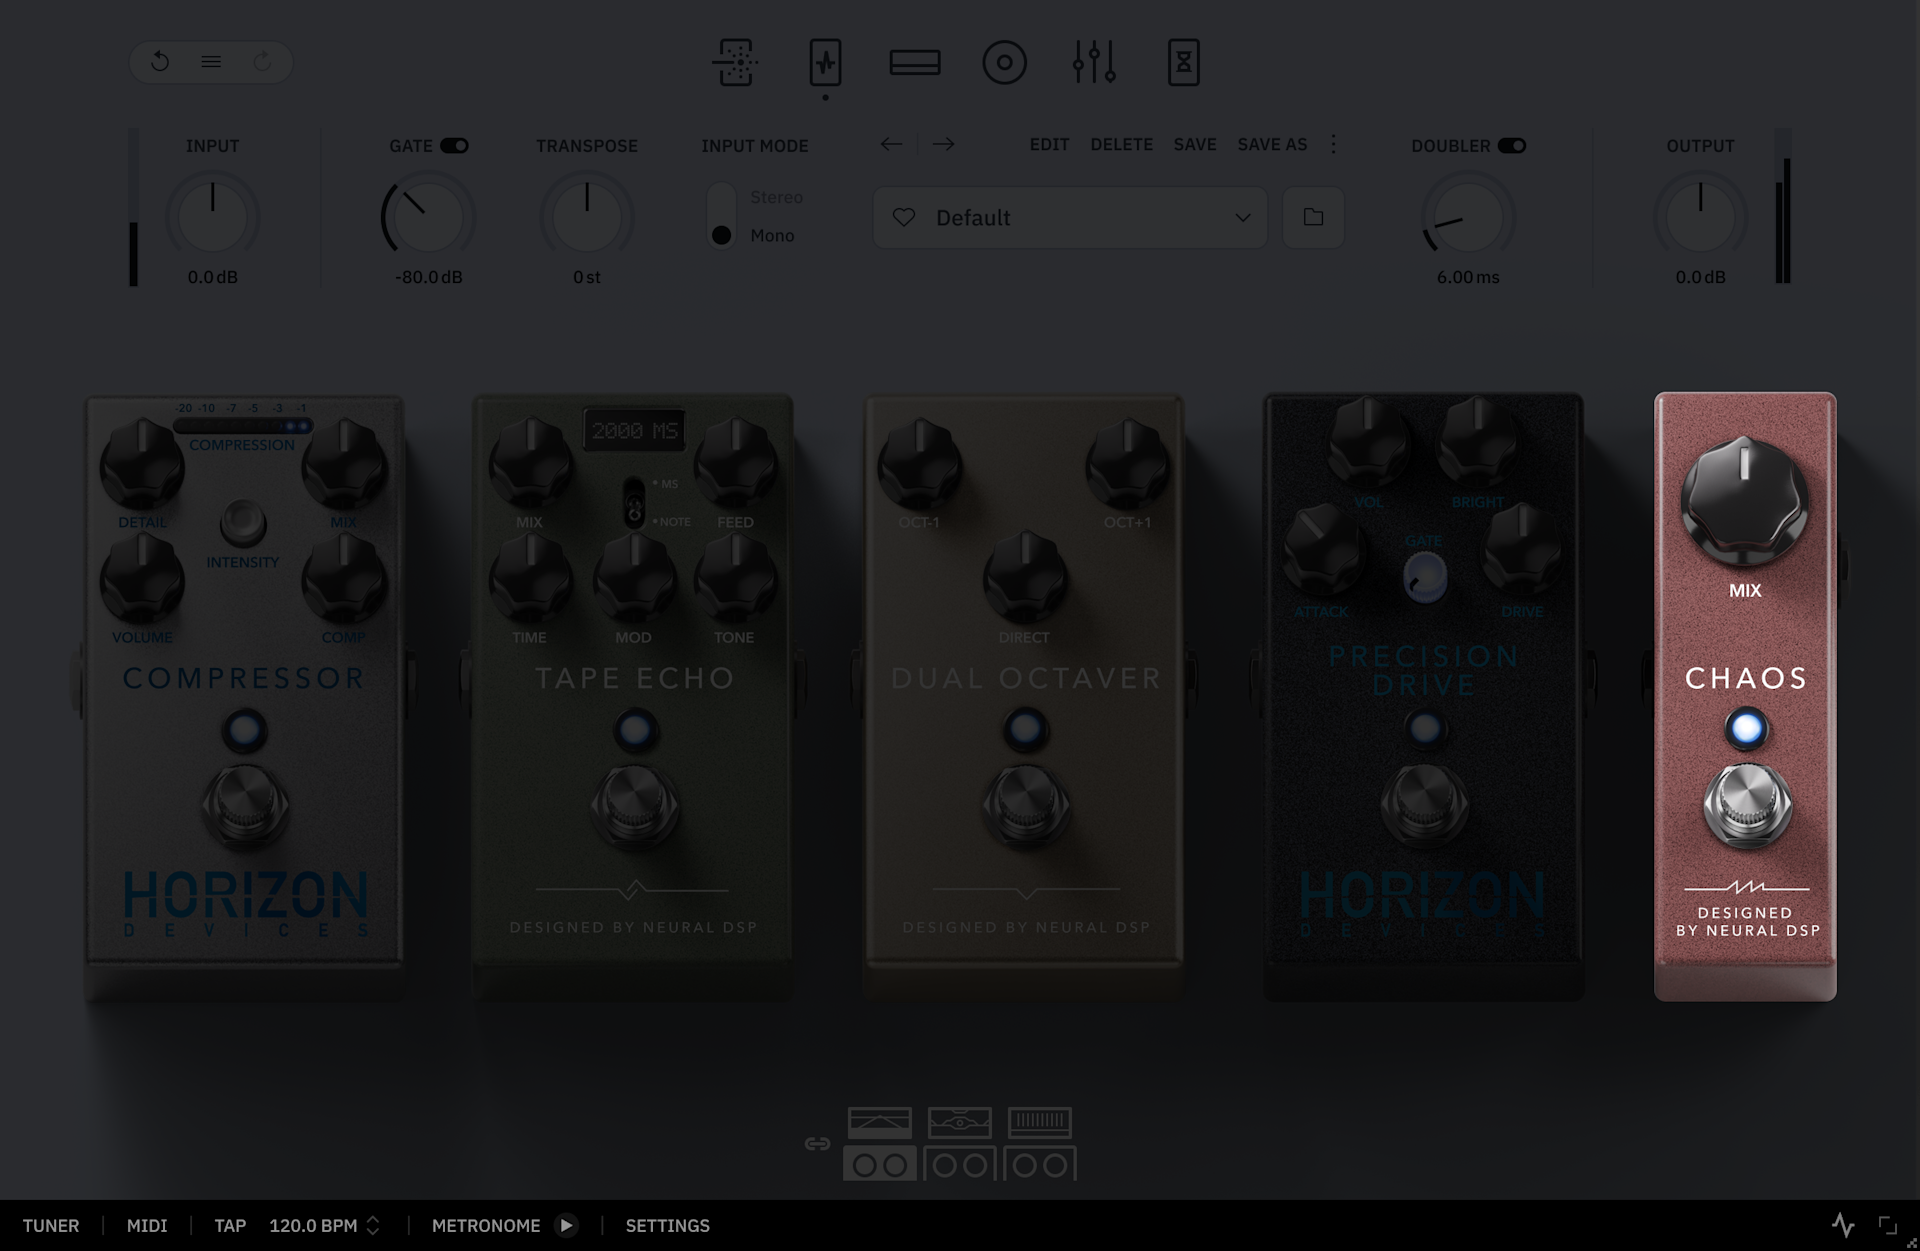Select the third amp icon with striped grille
Image resolution: width=1920 pixels, height=1251 pixels.
click(x=1040, y=1122)
